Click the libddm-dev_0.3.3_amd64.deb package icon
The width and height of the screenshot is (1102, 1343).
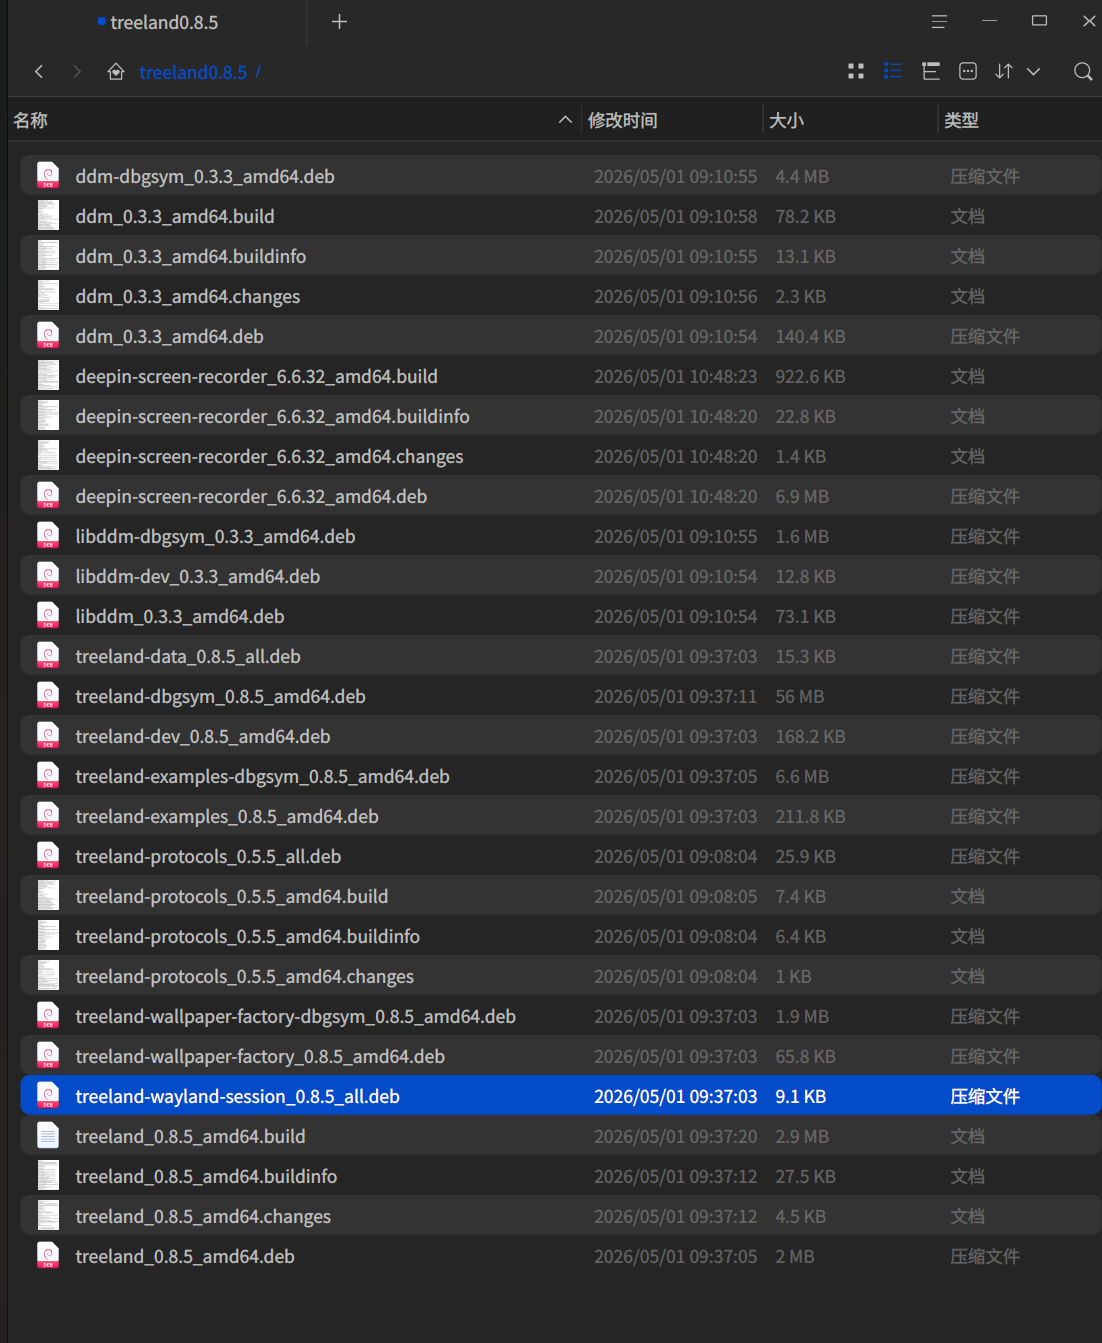(x=48, y=575)
